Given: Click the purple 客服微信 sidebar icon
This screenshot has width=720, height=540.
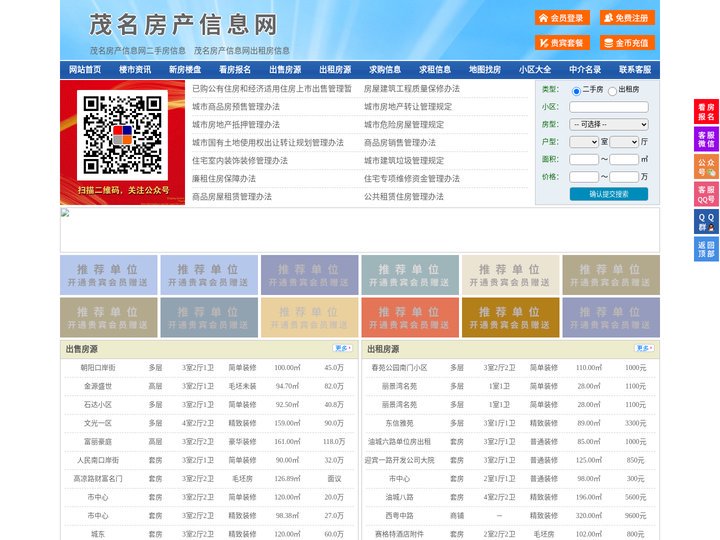Looking at the screenshot, I should 706,139.
